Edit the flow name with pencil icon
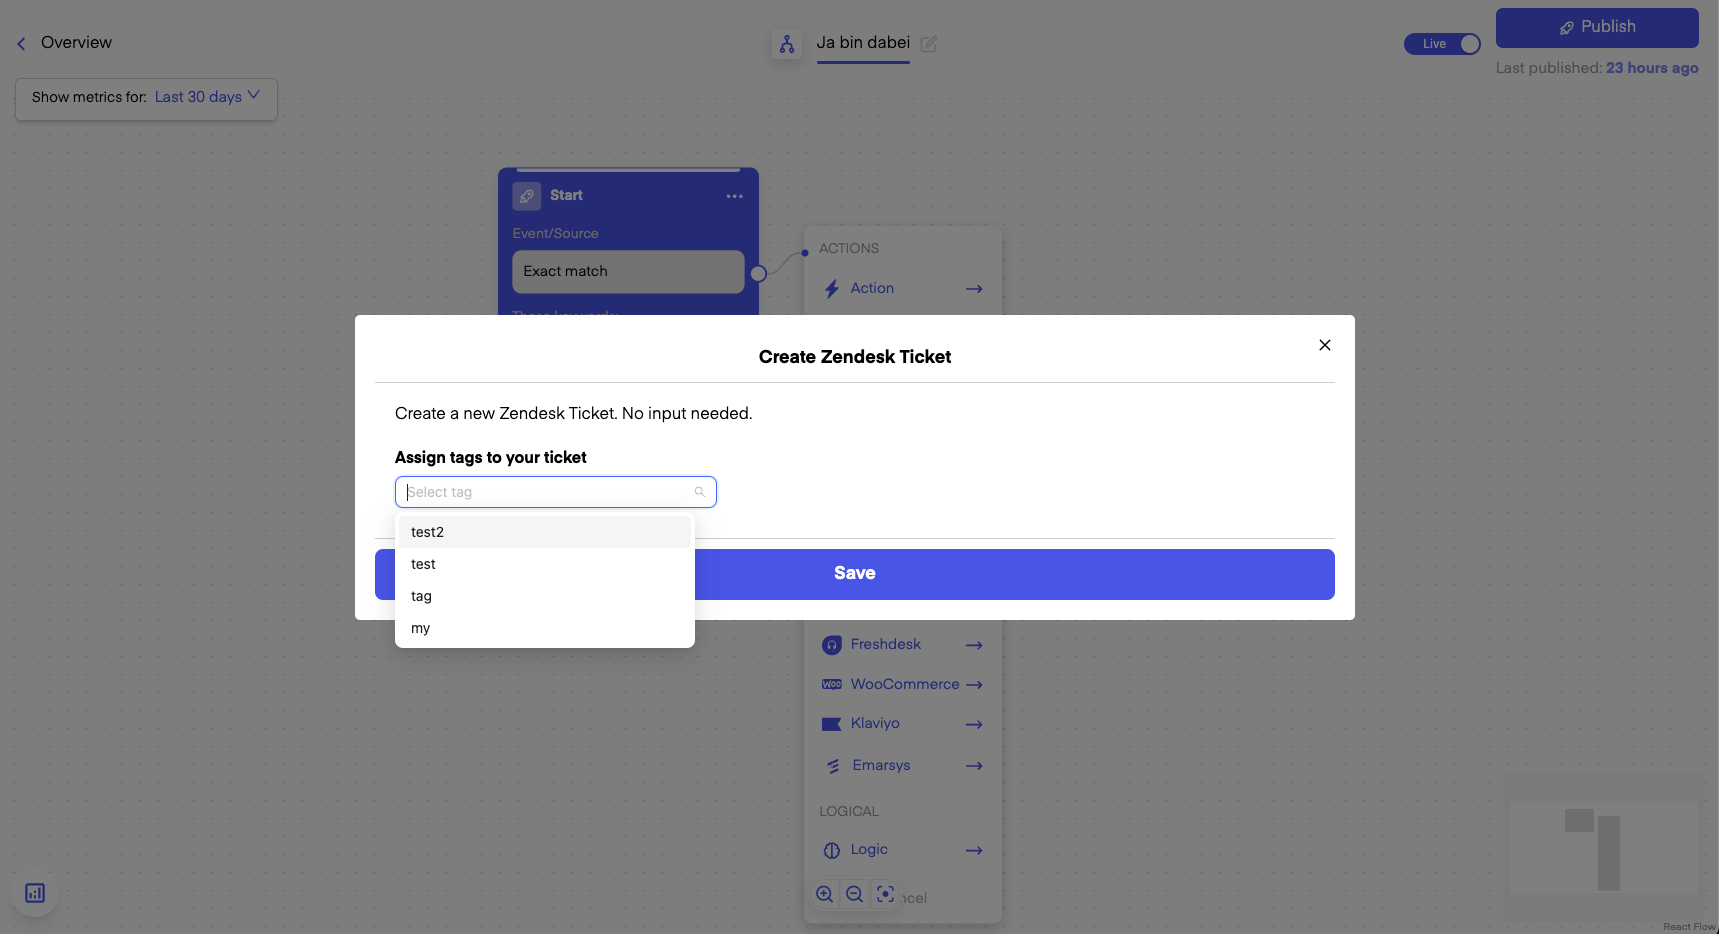This screenshot has width=1719, height=934. point(929,44)
